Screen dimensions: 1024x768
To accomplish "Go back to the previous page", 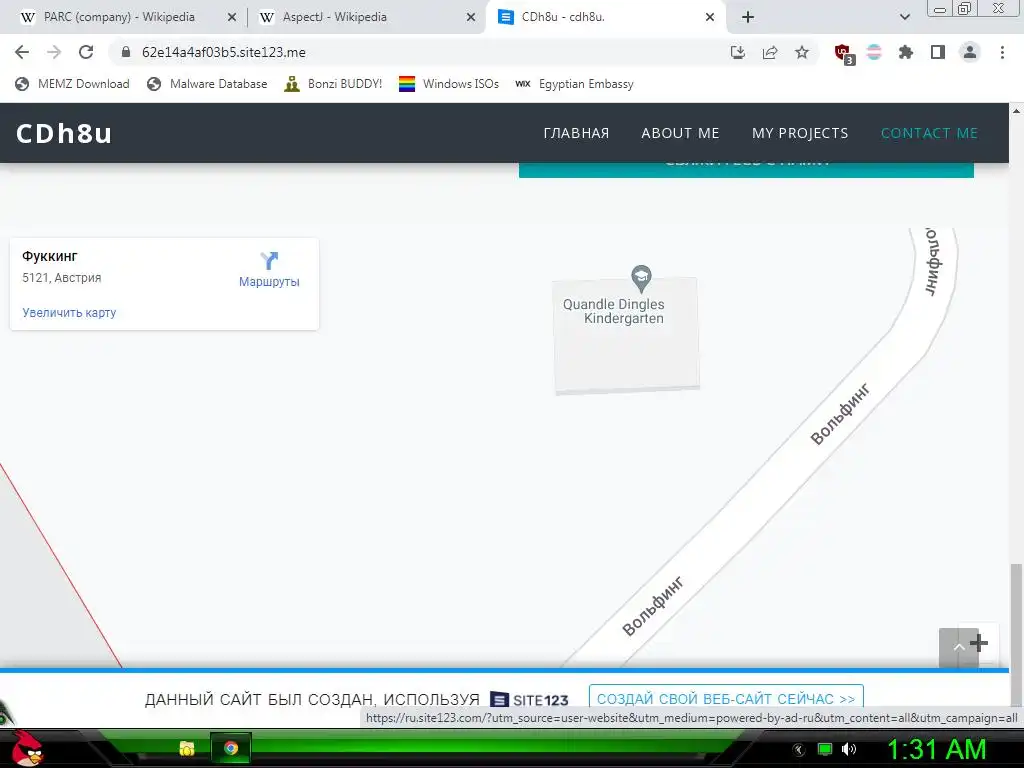I will pos(22,52).
